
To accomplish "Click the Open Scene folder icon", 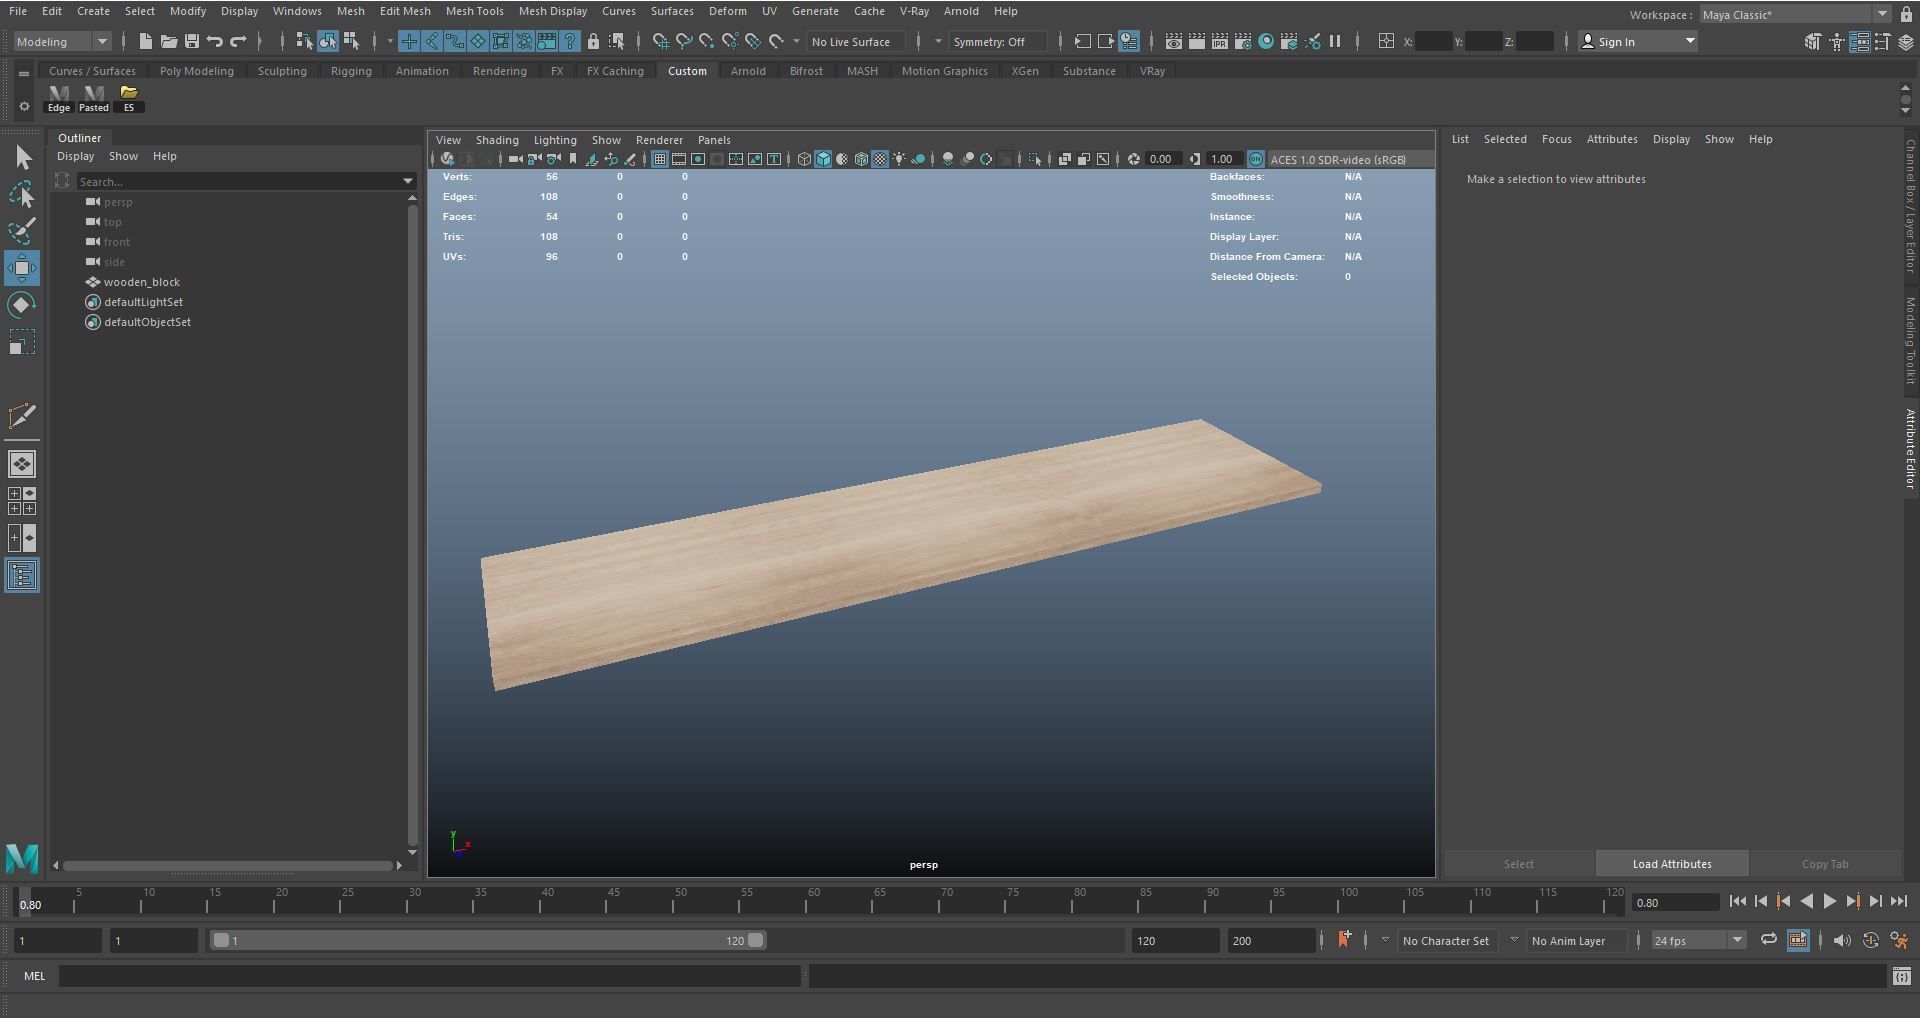I will 168,41.
